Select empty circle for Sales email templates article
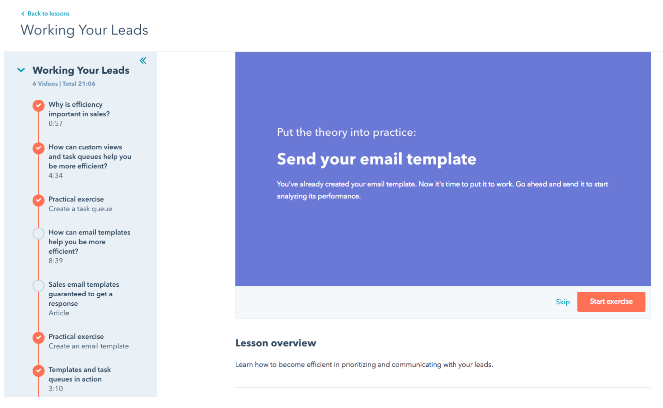Screen dimensions: 663x408 pos(38,285)
